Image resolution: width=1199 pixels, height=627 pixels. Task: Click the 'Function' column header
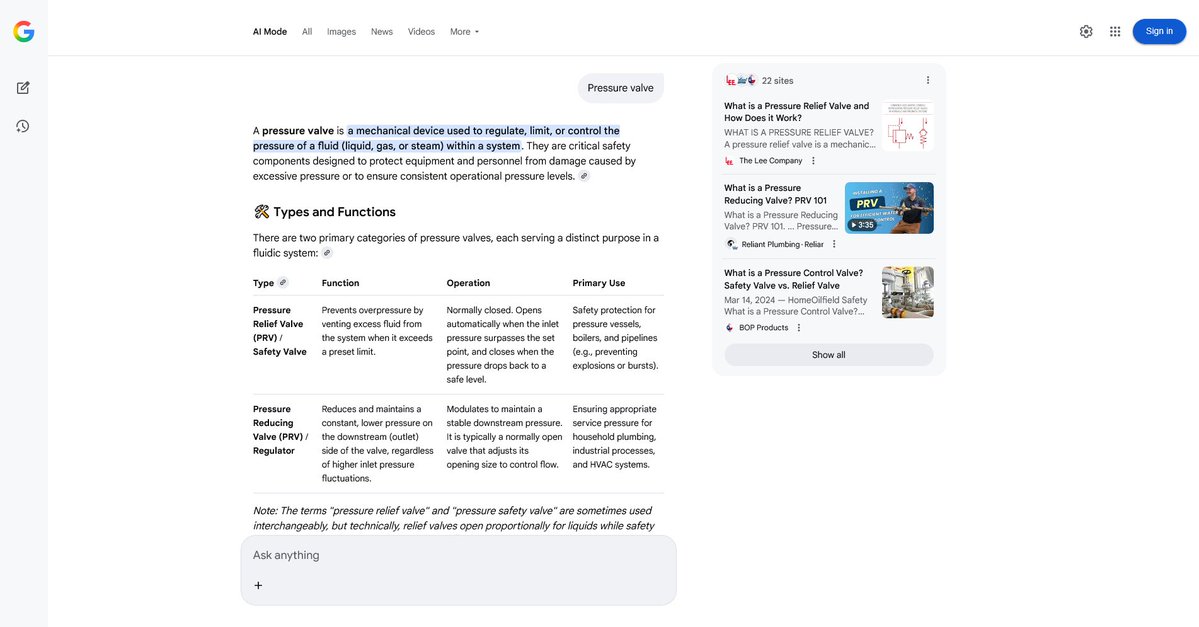(340, 283)
